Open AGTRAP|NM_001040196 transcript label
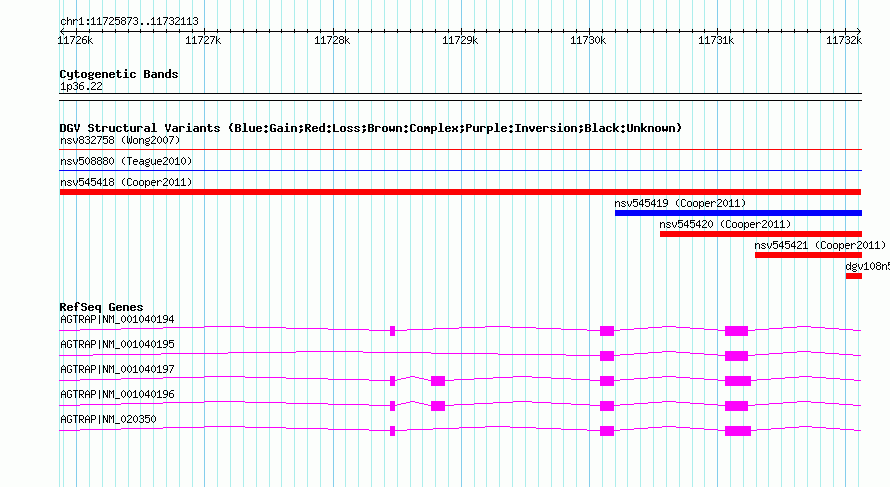The height and width of the screenshot is (487, 890). click(x=117, y=394)
